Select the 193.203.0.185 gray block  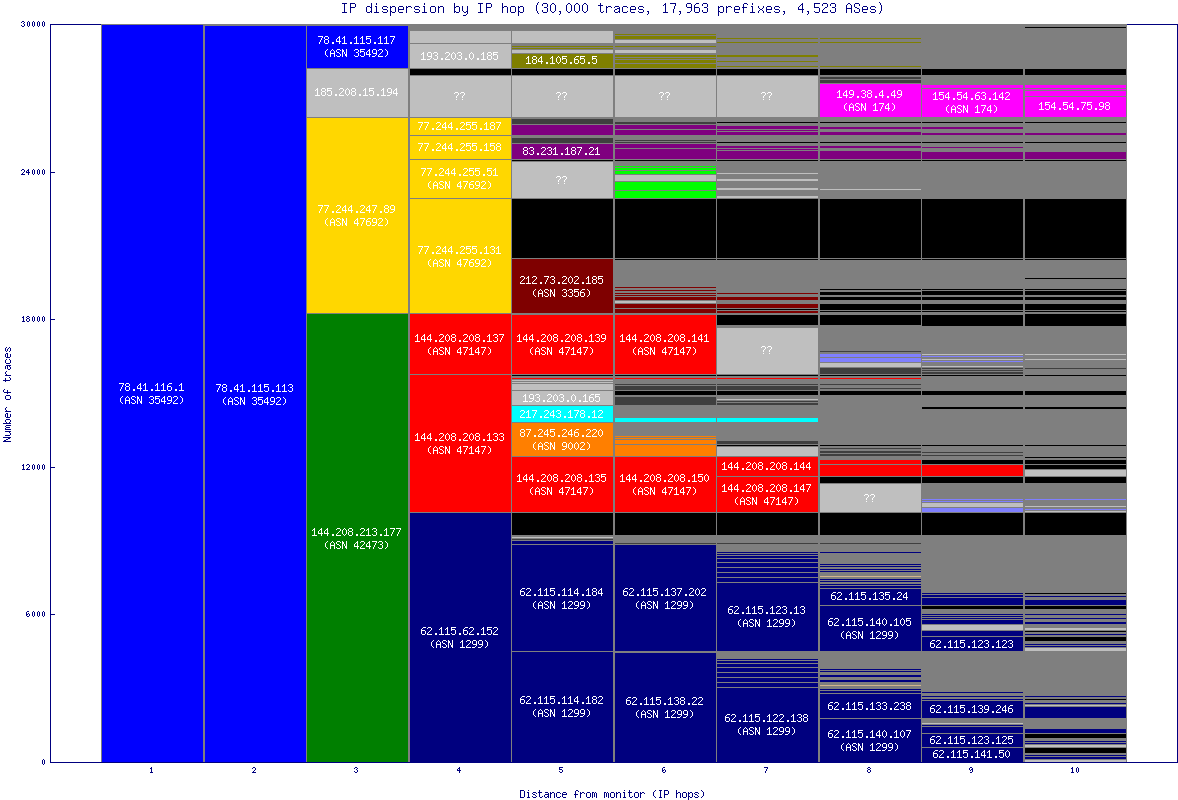click(460, 57)
